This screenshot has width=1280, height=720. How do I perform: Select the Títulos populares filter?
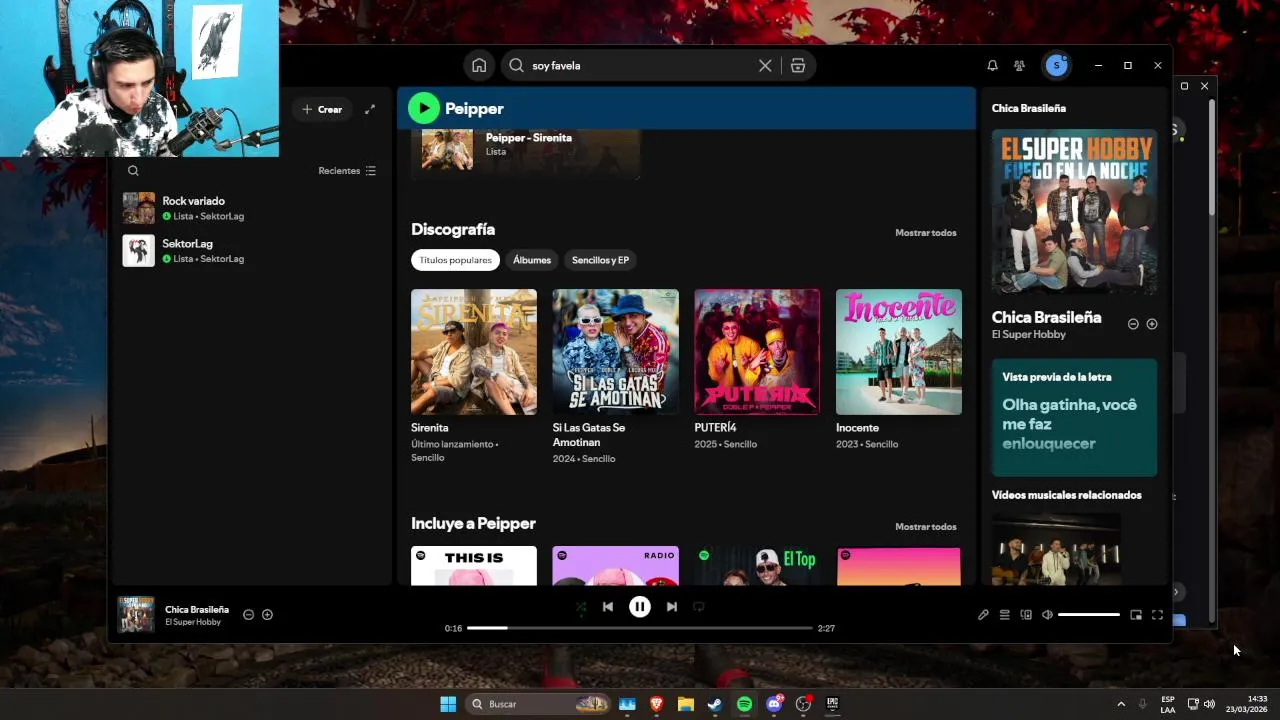455,260
